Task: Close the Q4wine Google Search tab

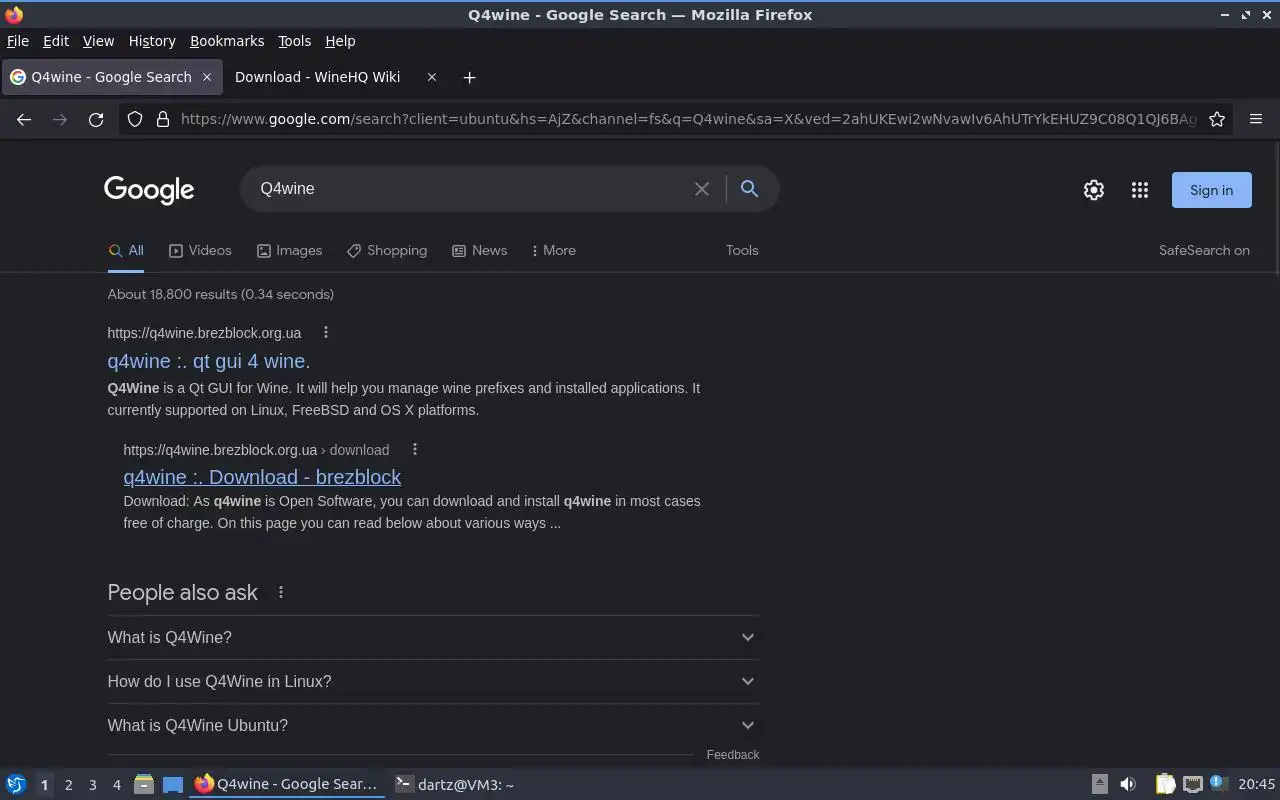Action: 207,77
